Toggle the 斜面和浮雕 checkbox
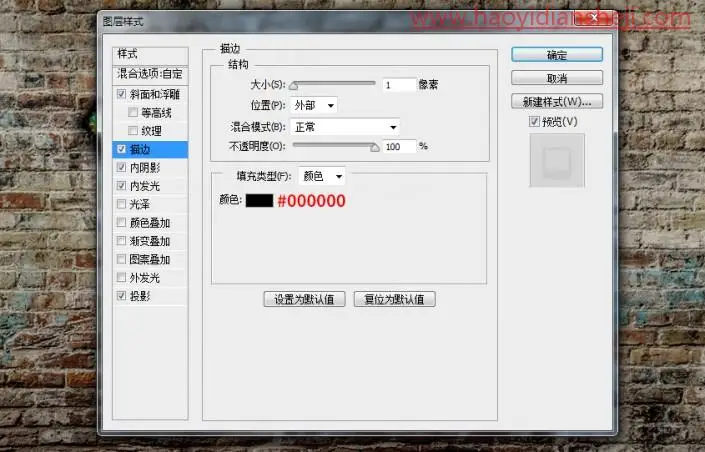Viewport: 705px width, 452px height. (121, 94)
